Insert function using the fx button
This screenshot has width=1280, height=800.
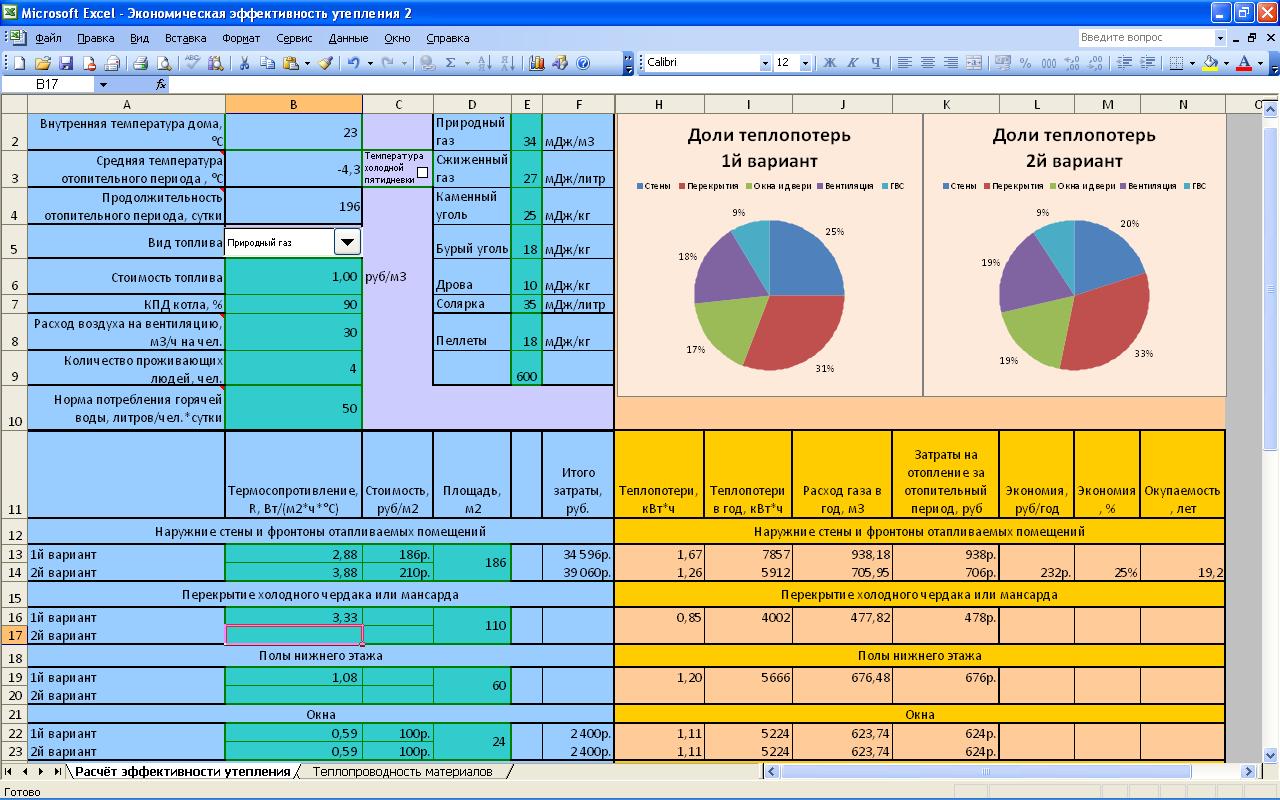160,85
